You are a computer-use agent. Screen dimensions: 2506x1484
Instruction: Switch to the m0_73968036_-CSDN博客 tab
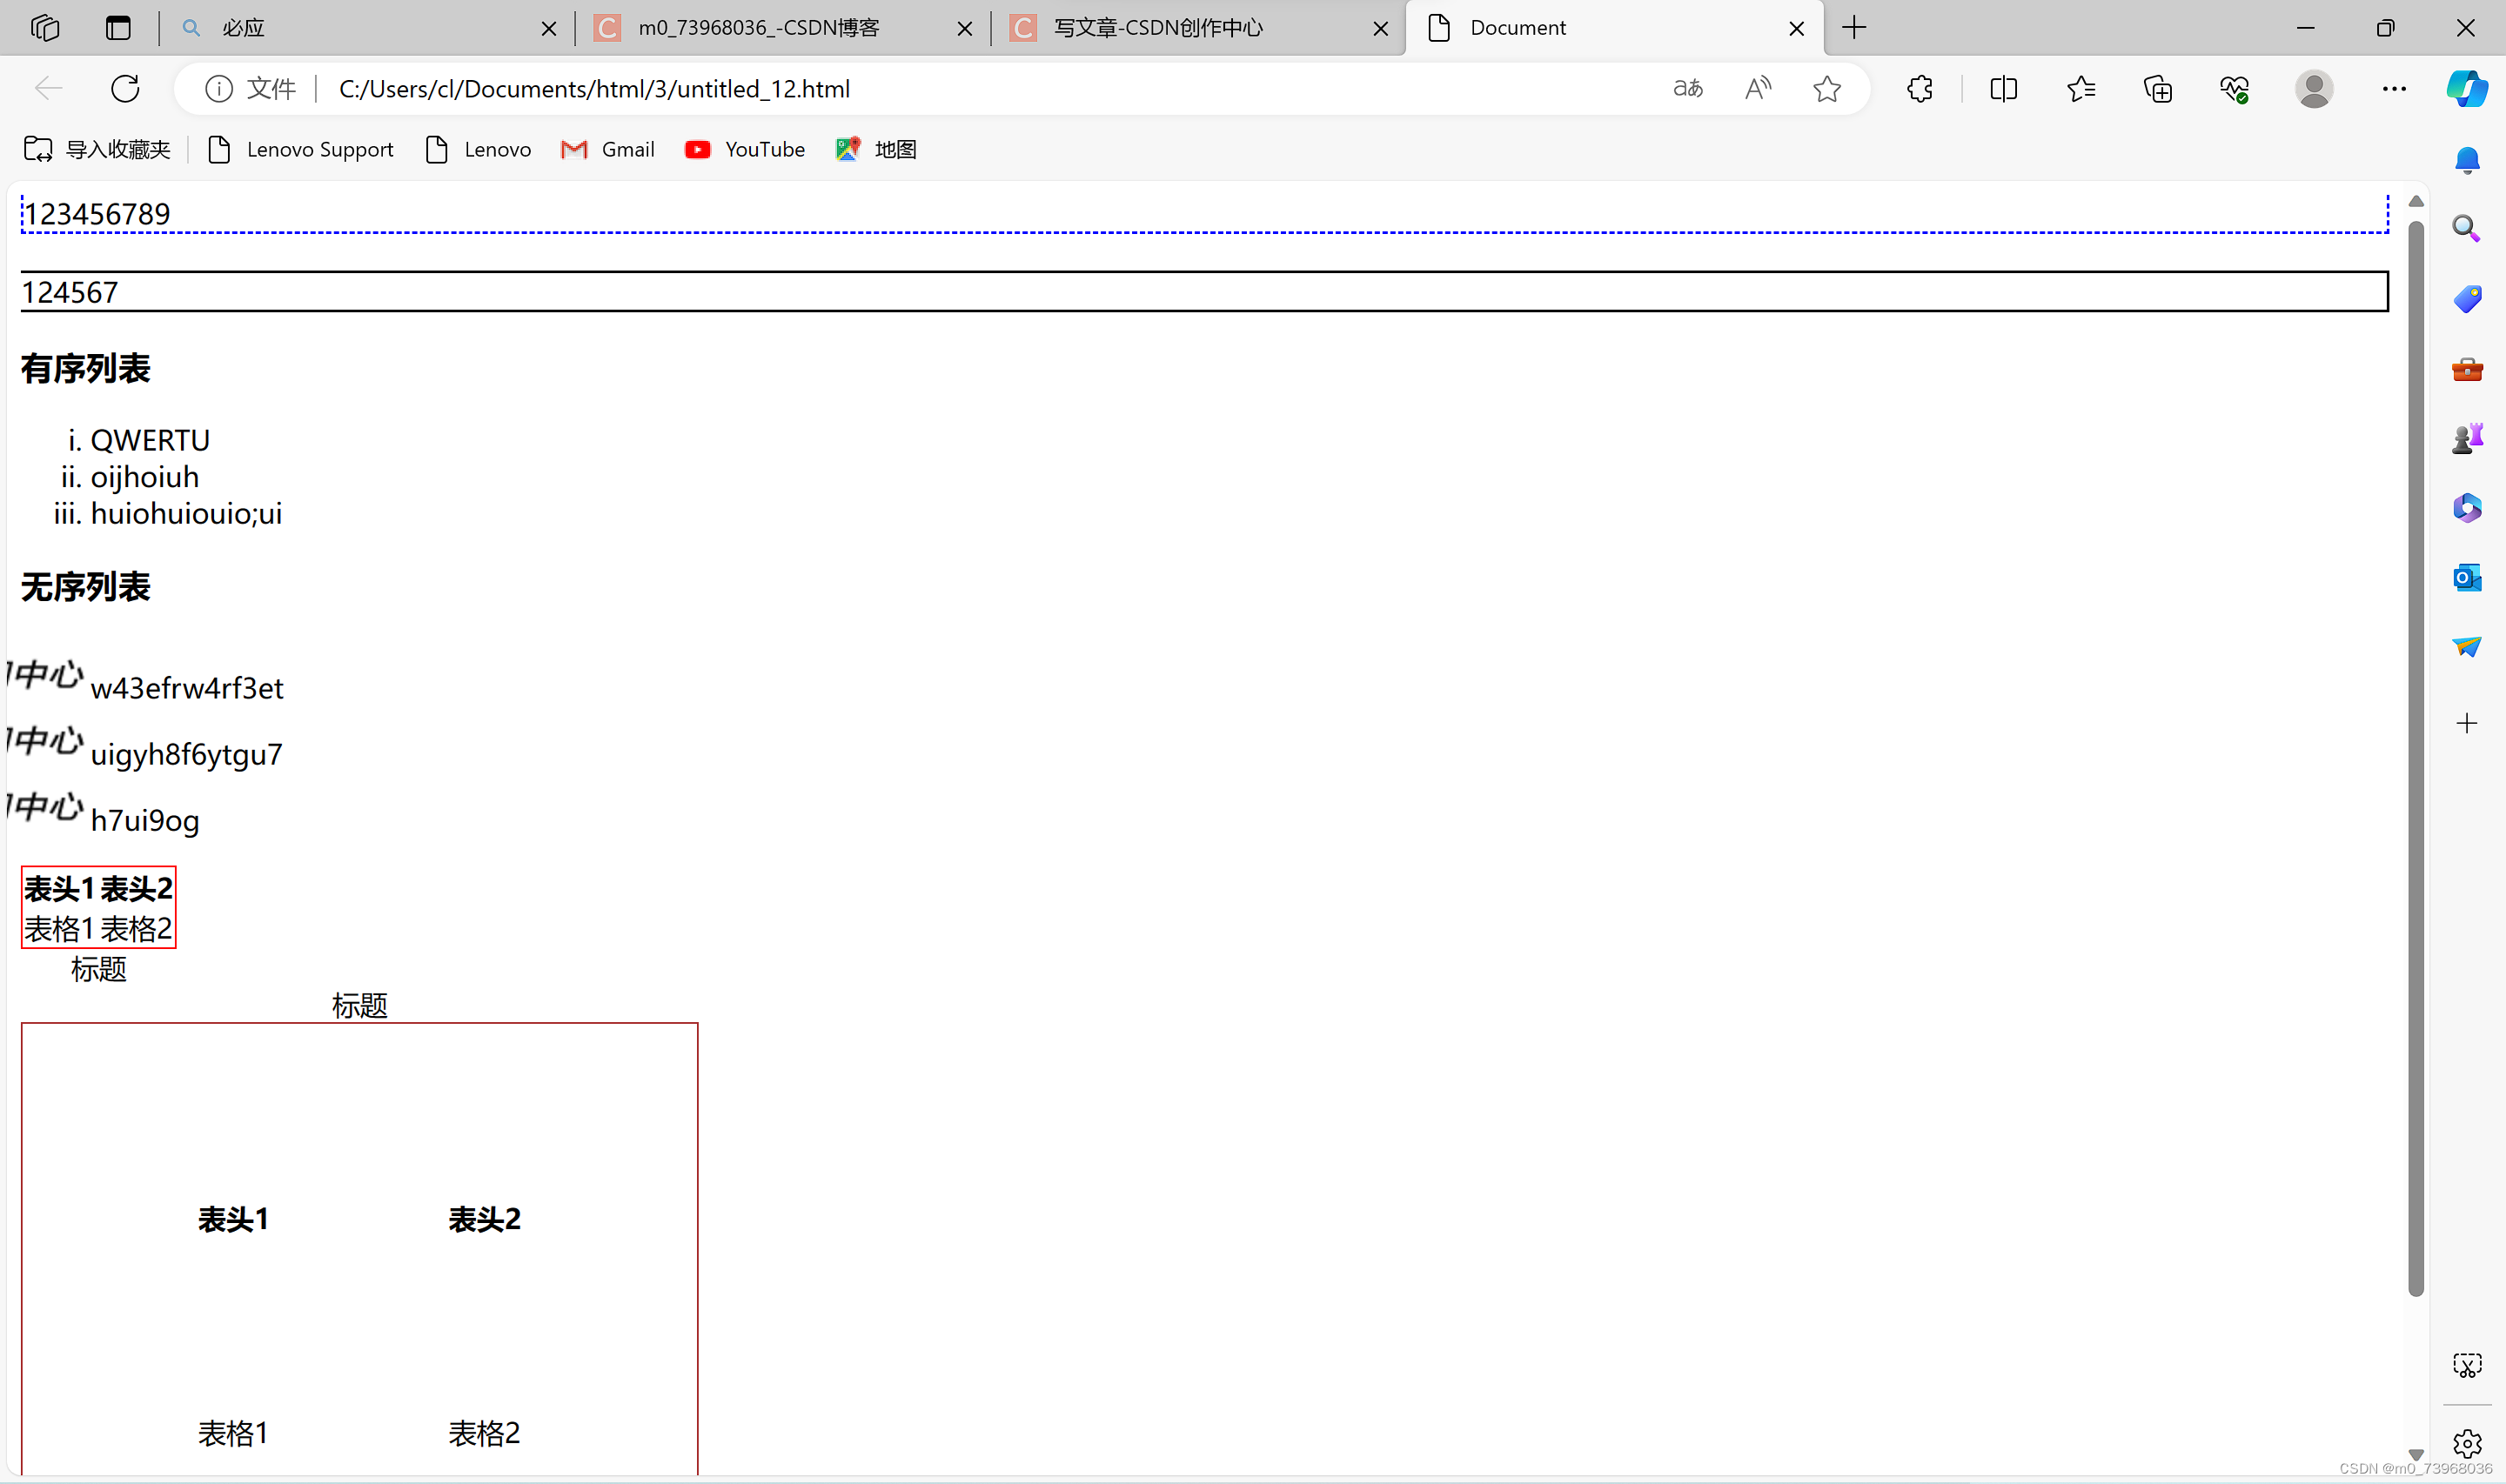pyautogui.click(x=758, y=28)
